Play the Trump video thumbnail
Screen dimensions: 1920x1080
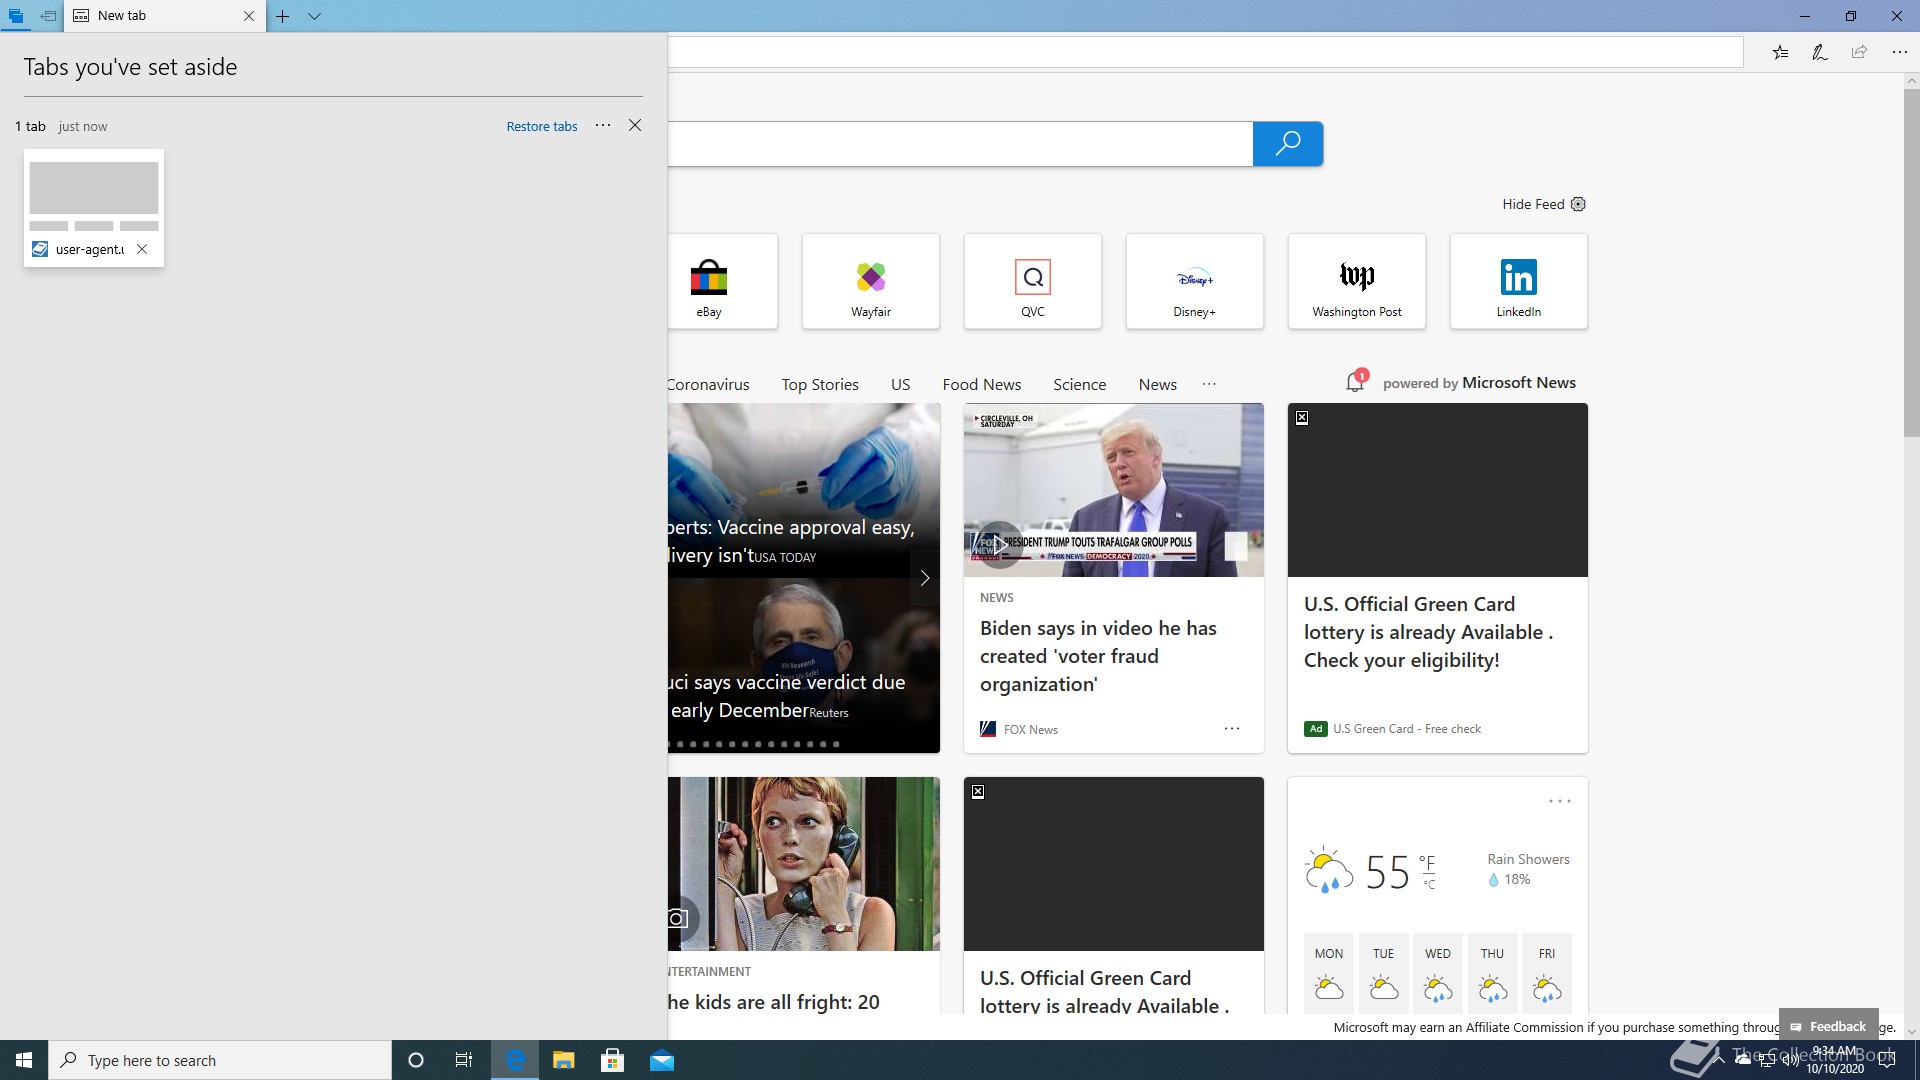pos(999,544)
